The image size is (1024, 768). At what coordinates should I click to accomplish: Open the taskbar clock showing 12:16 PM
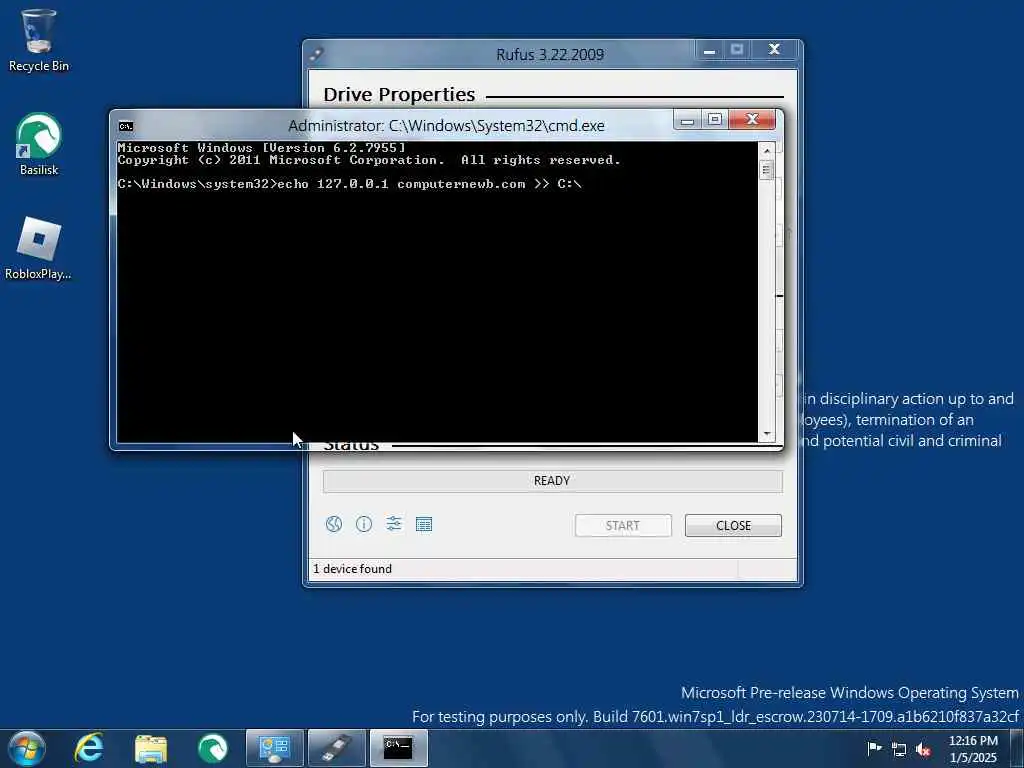[x=973, y=749]
